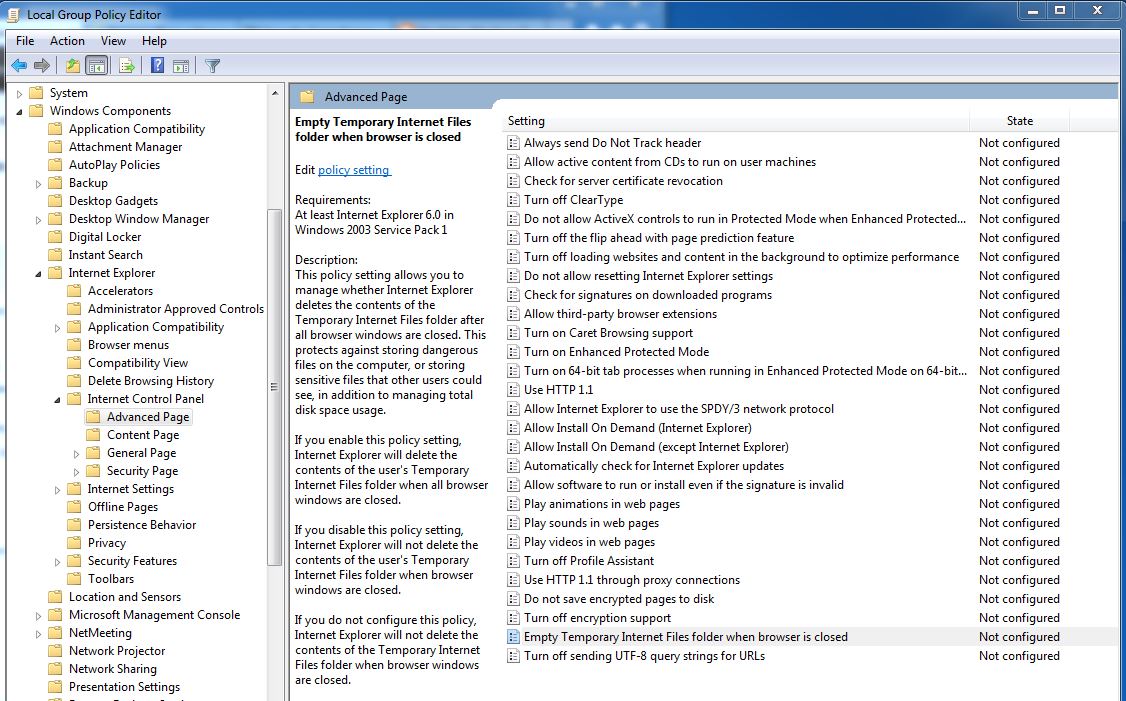Expand the Microsoft Management Console node
Screen dimensions: 1126x701
pyautogui.click(x=38, y=616)
